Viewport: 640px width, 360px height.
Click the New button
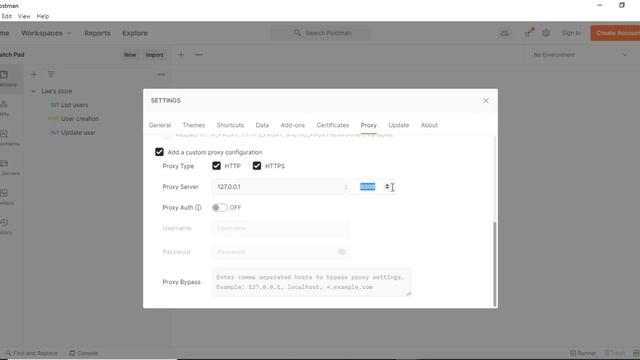pyautogui.click(x=130, y=55)
